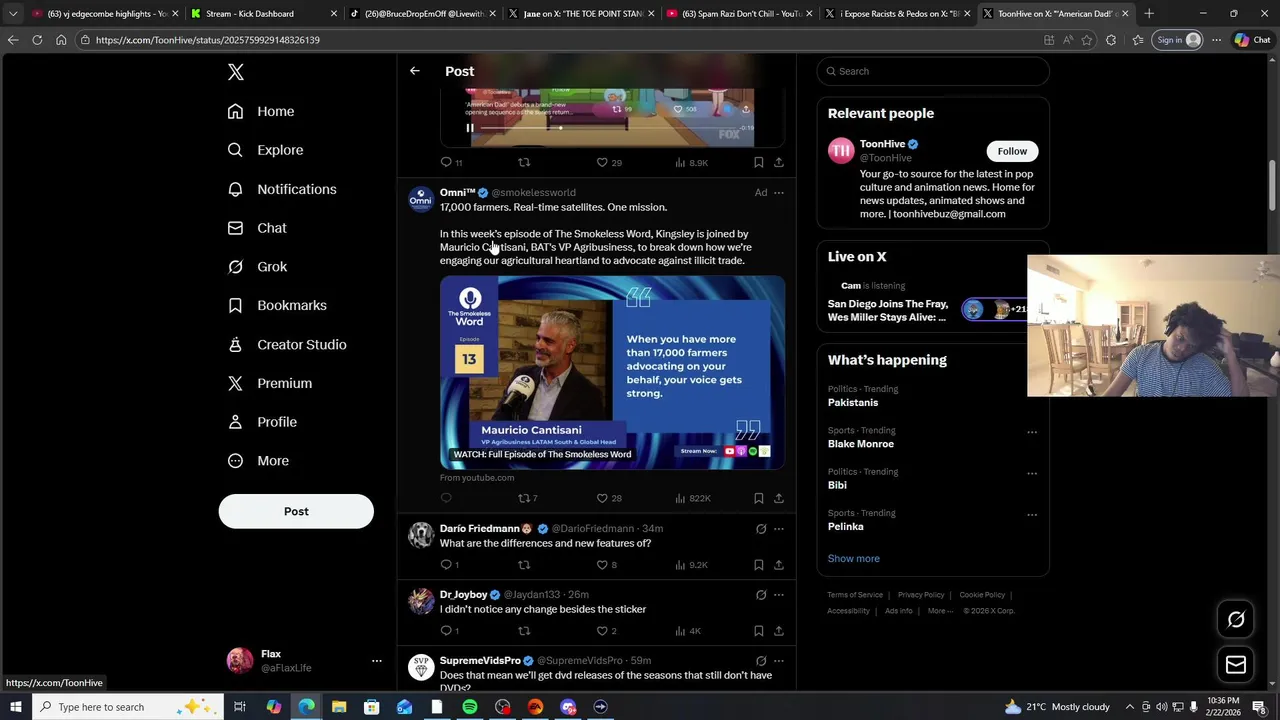Open more options for Blake Monroe trend
Image resolution: width=1280 pixels, height=720 pixels.
pos(1032,433)
